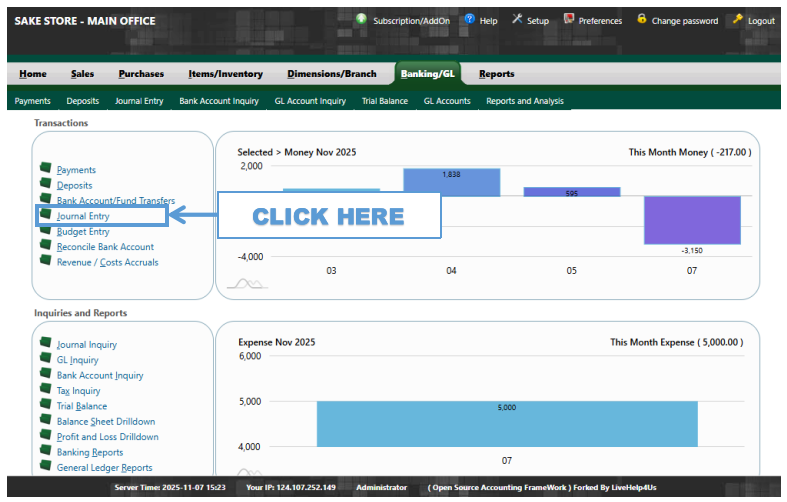
Task: Switch to the Reports tab
Action: (496, 74)
